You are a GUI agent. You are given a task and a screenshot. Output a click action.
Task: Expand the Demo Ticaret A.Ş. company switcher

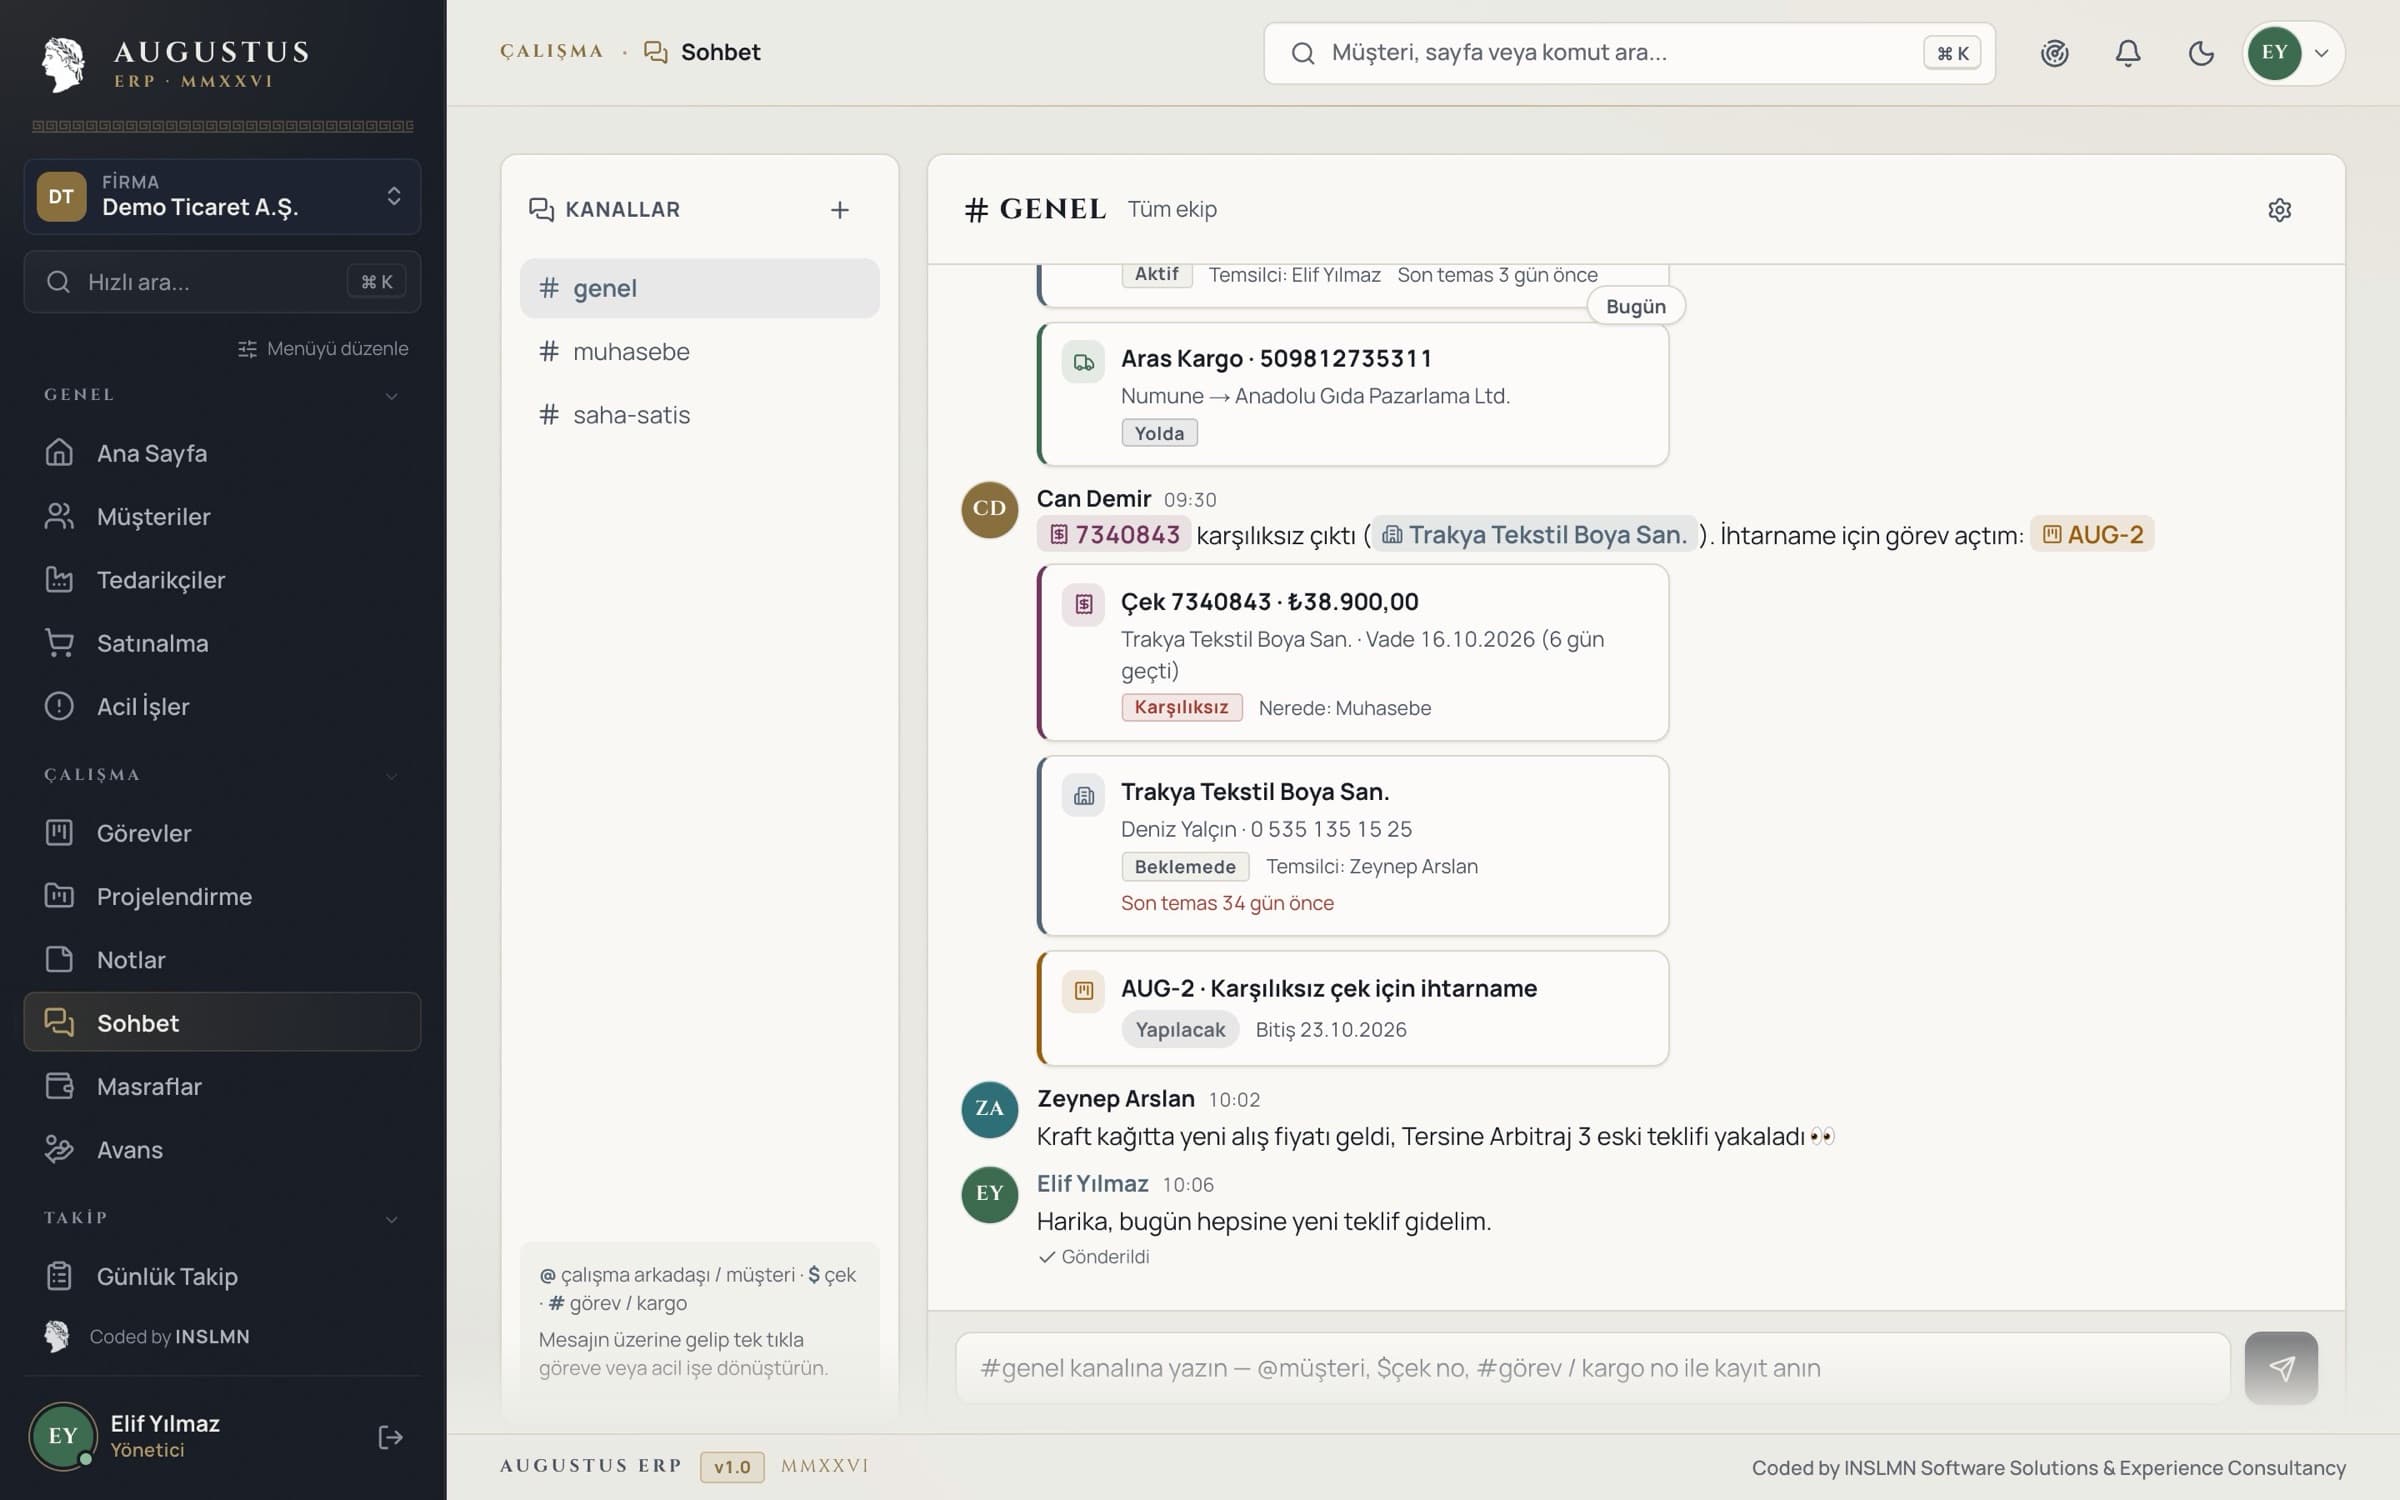[222, 196]
